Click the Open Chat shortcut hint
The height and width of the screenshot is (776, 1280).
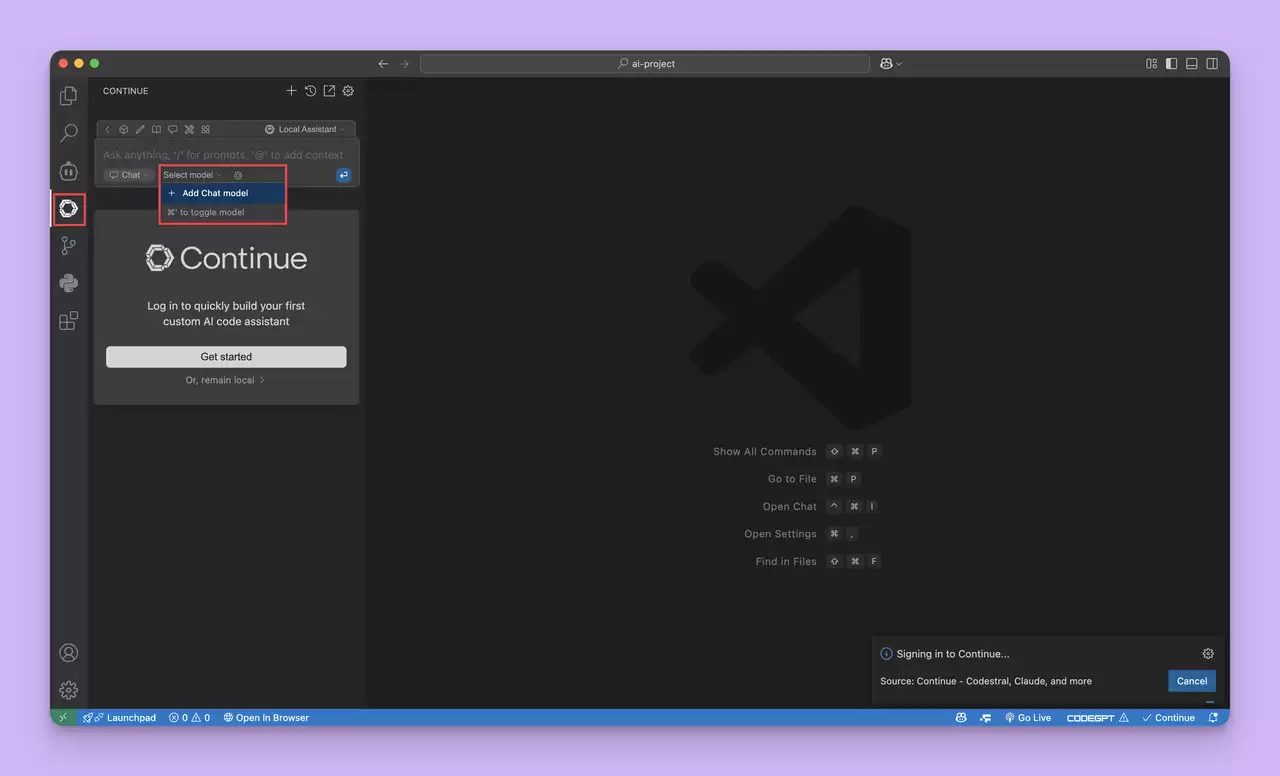point(820,507)
